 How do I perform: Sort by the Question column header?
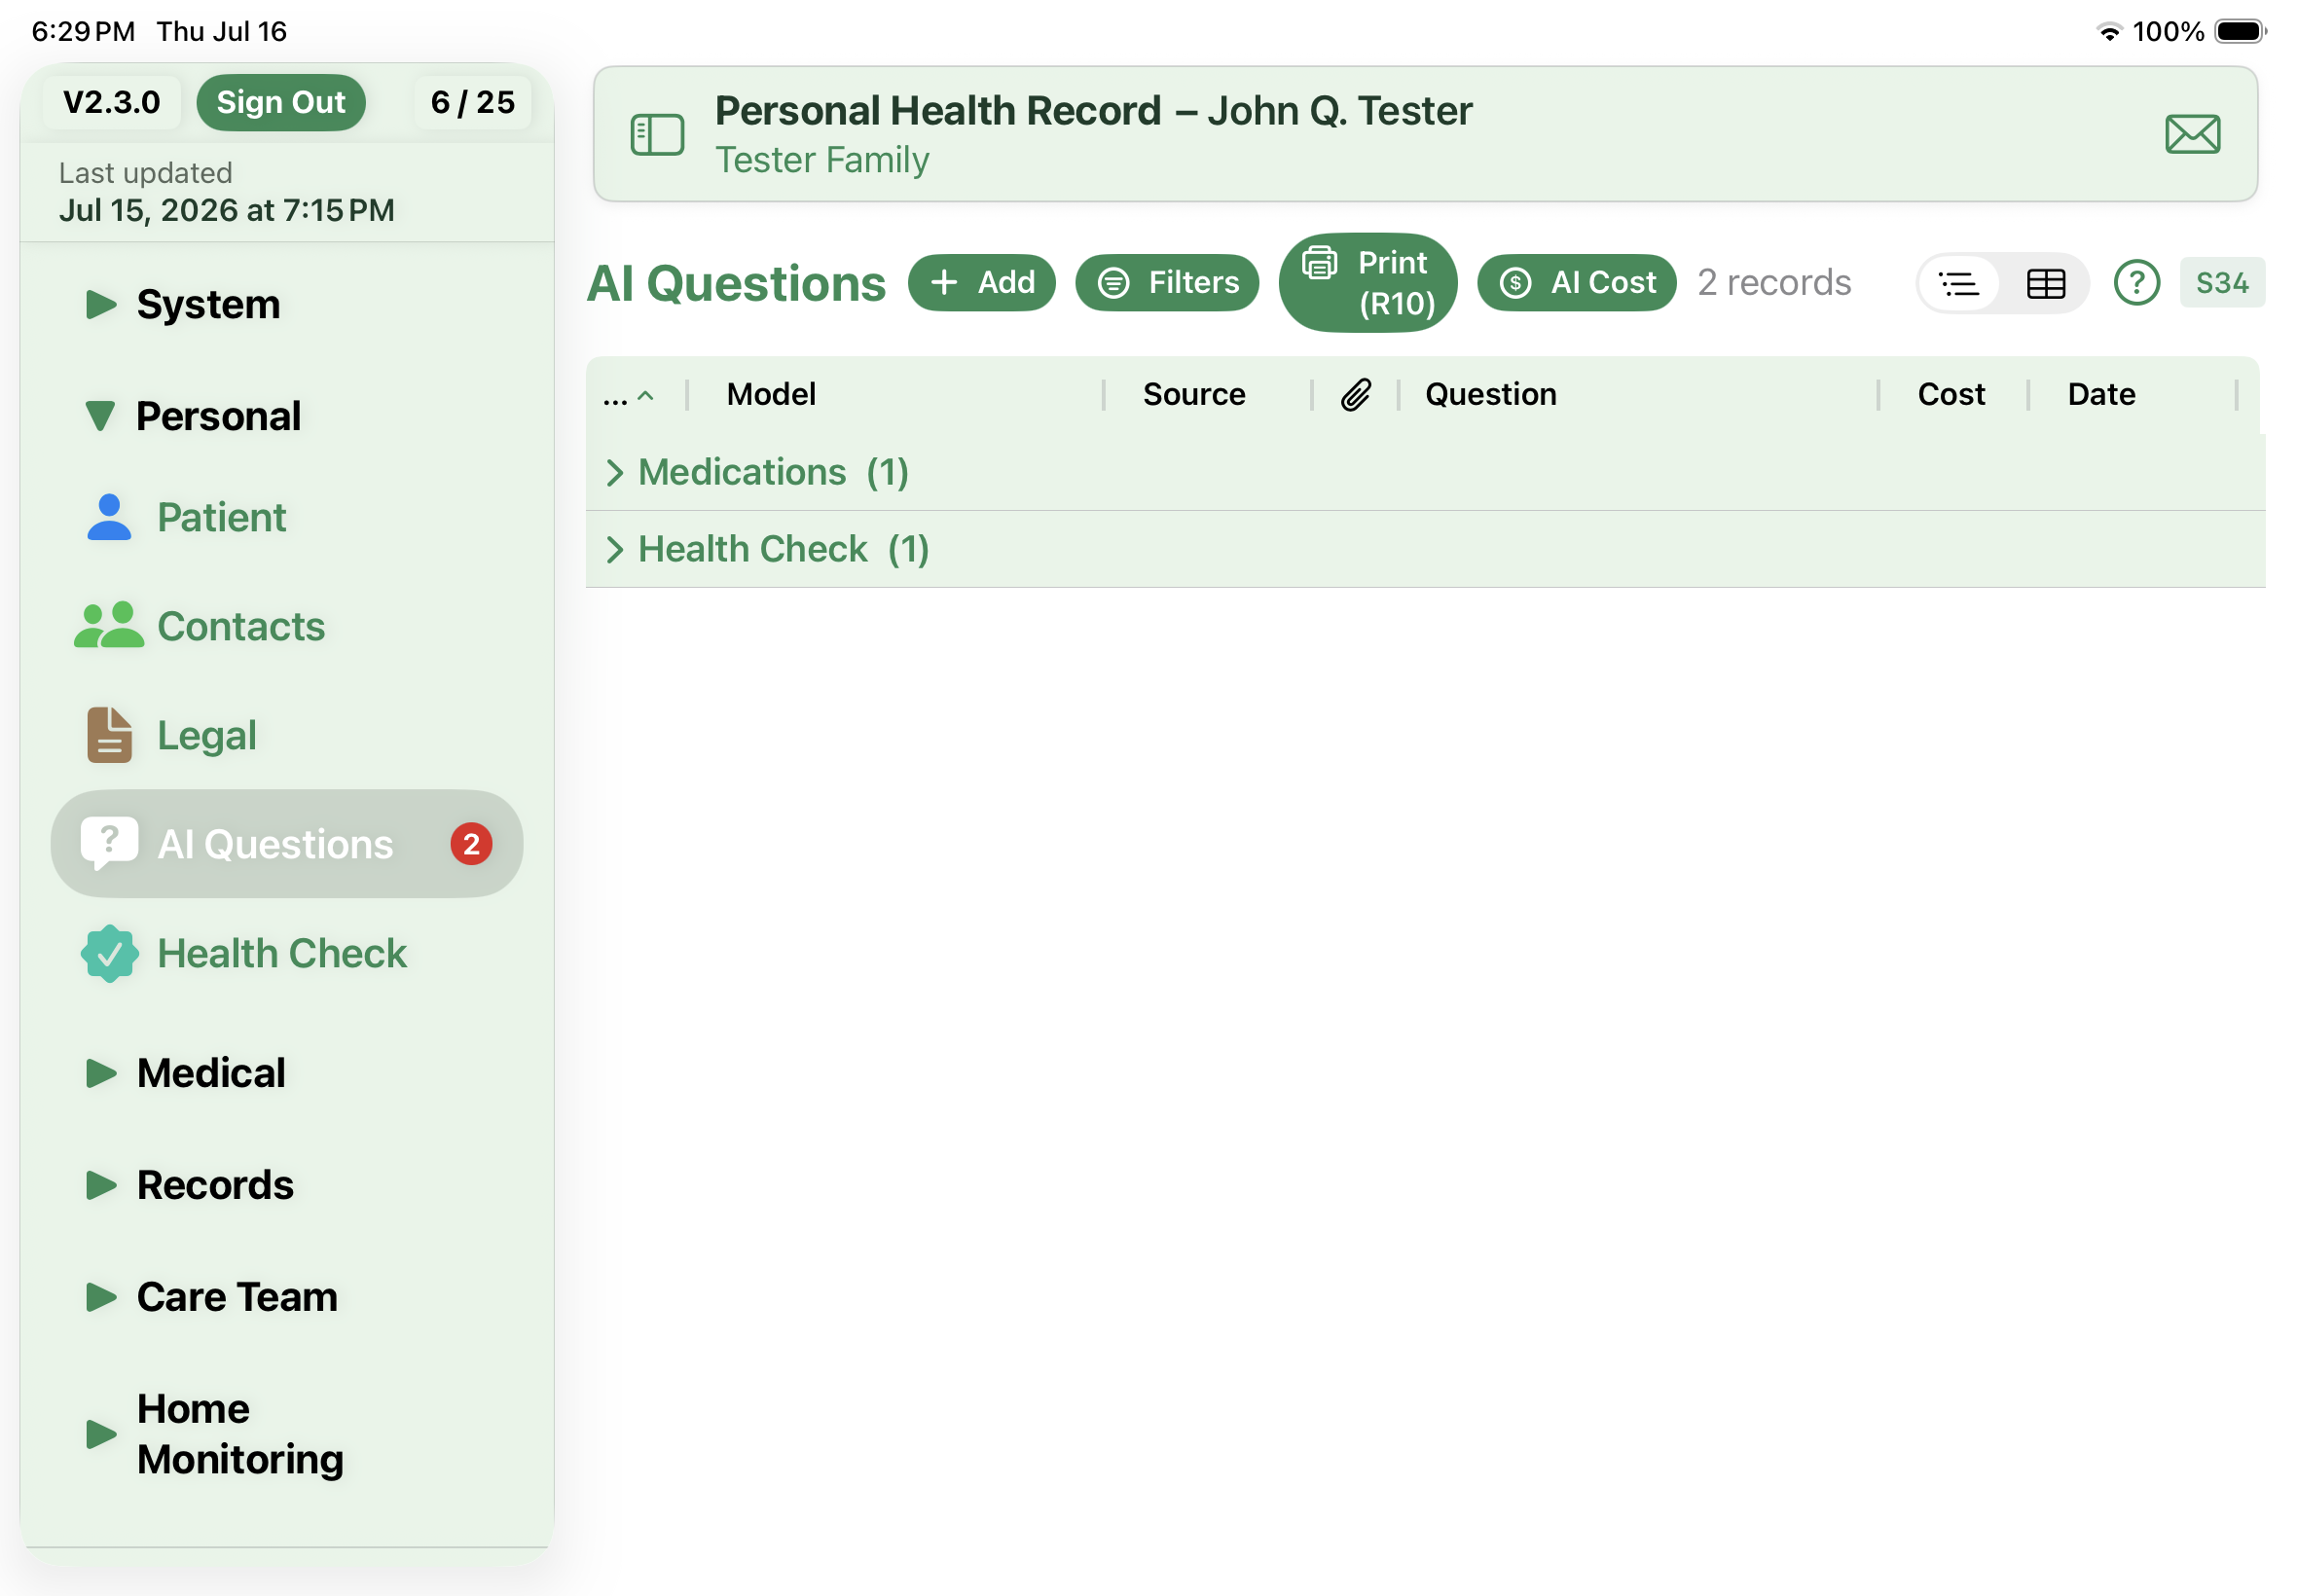pos(1490,394)
